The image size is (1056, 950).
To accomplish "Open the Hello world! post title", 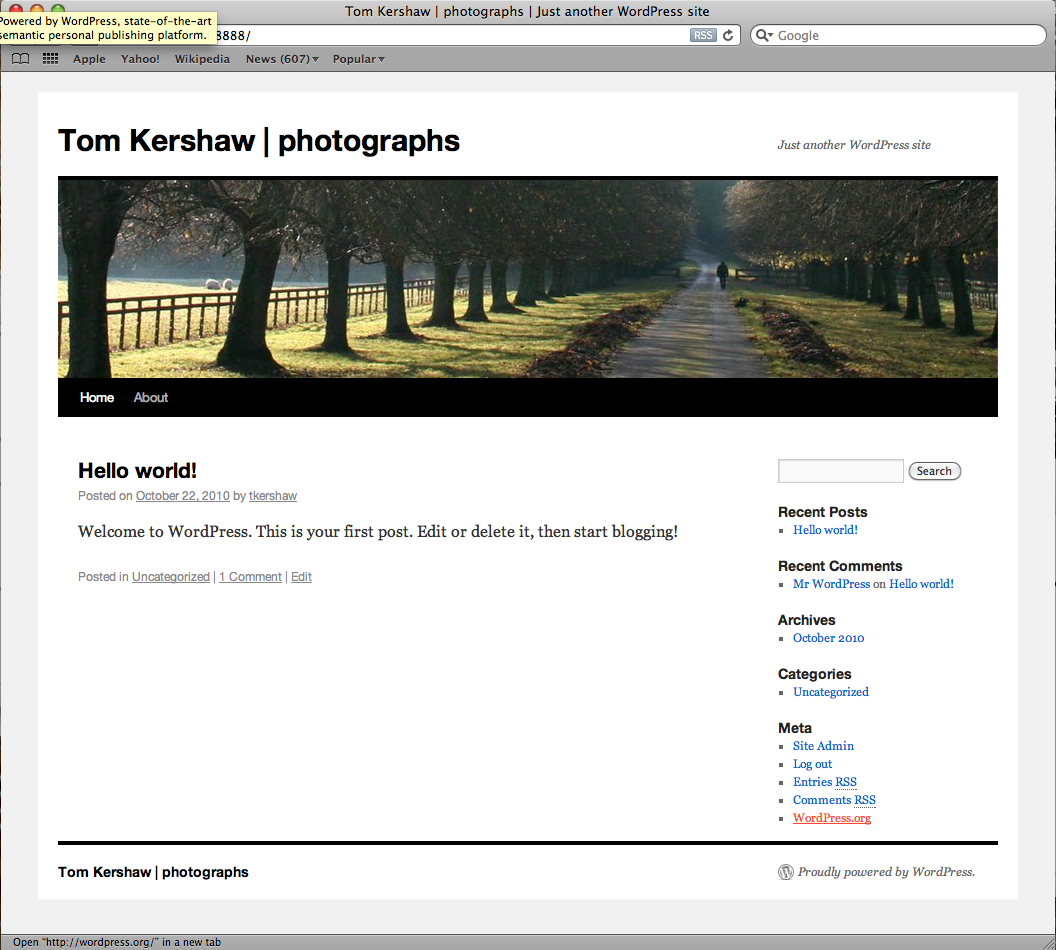I will tap(137, 471).
